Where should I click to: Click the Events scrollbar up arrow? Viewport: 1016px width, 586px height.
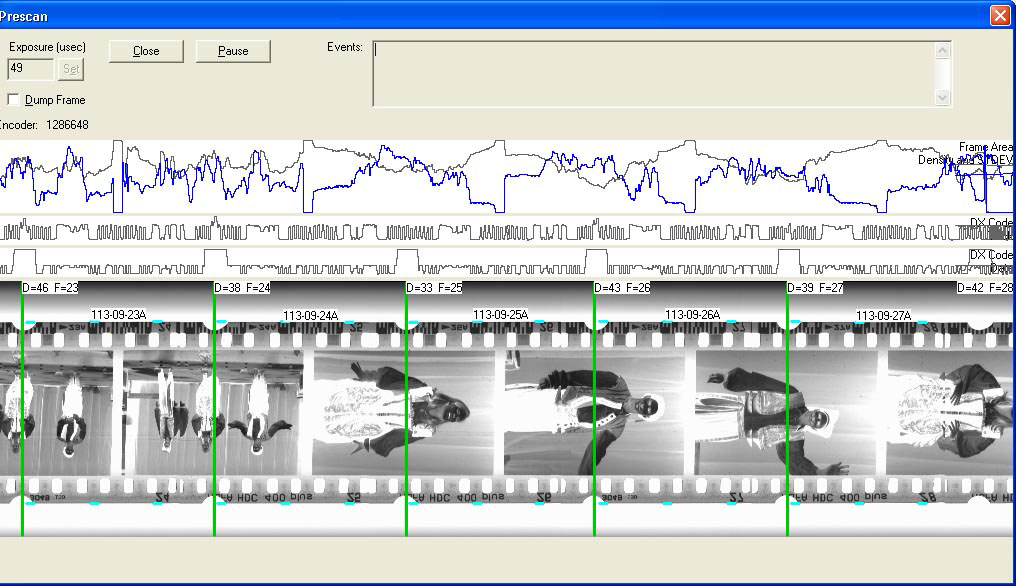point(942,49)
